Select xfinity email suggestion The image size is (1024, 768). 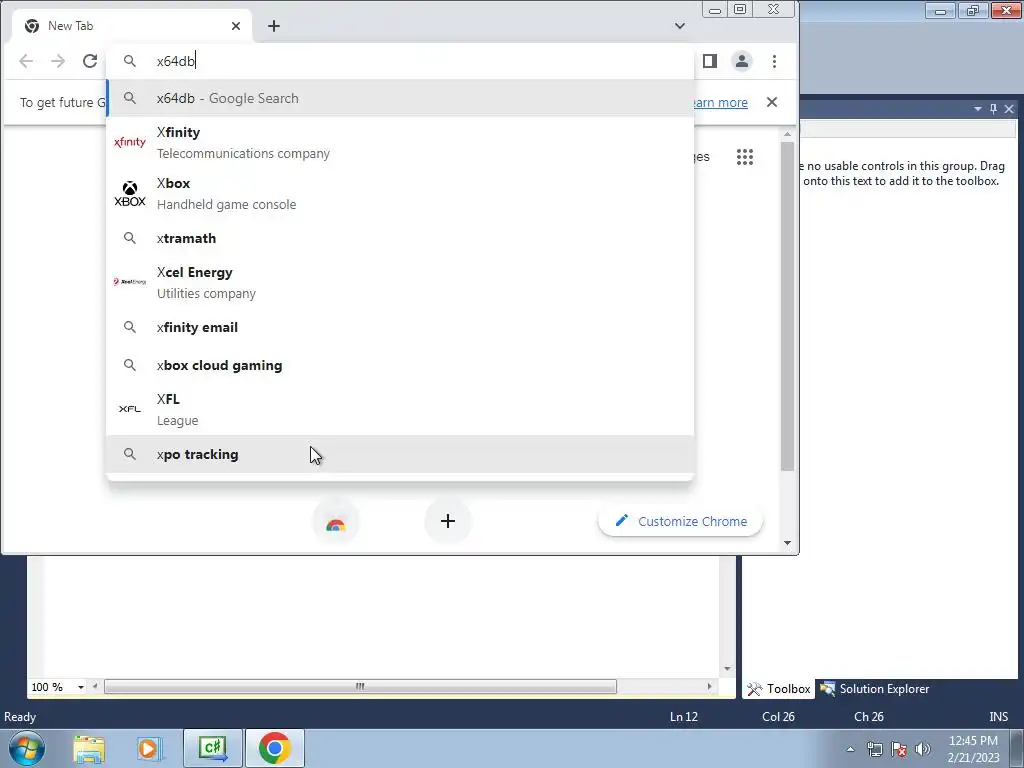click(x=400, y=327)
